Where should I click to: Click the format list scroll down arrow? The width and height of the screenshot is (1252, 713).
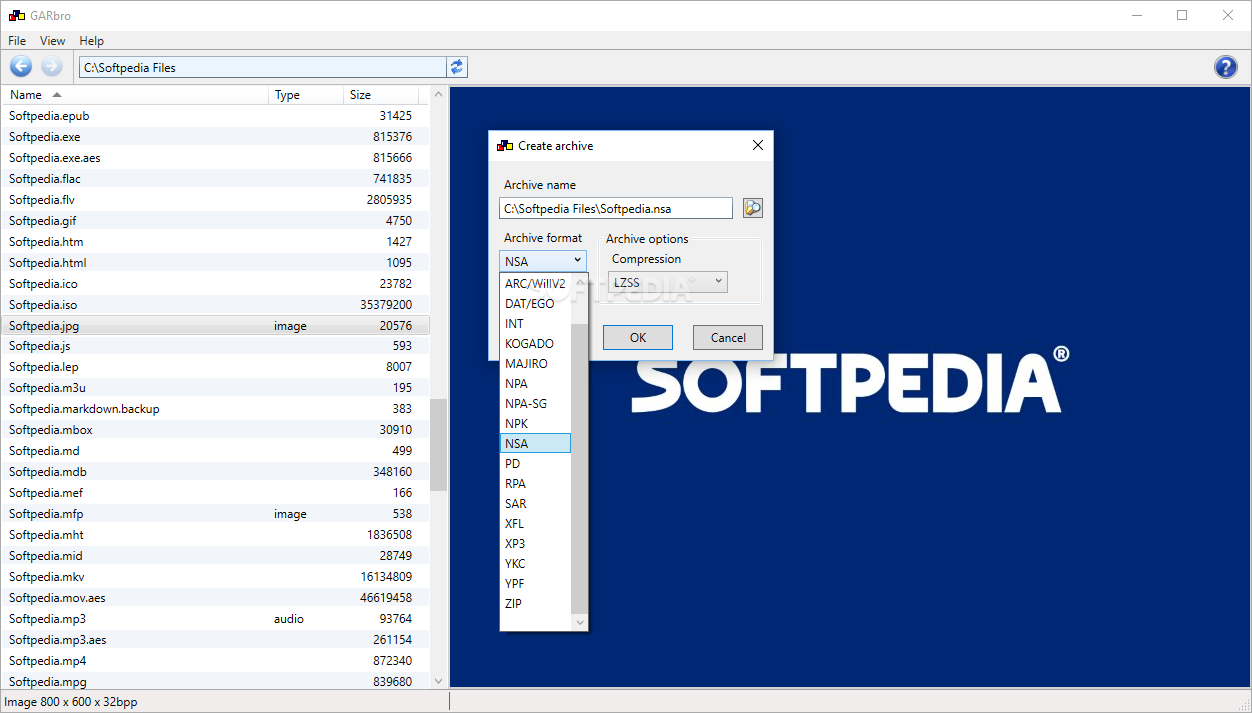coord(580,622)
